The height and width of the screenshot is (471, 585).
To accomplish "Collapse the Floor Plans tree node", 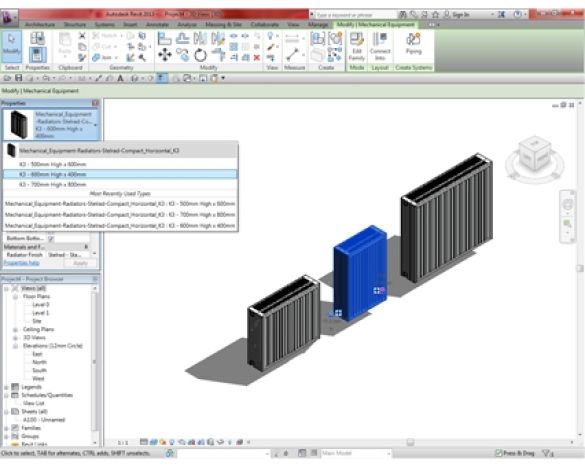I will [15, 296].
